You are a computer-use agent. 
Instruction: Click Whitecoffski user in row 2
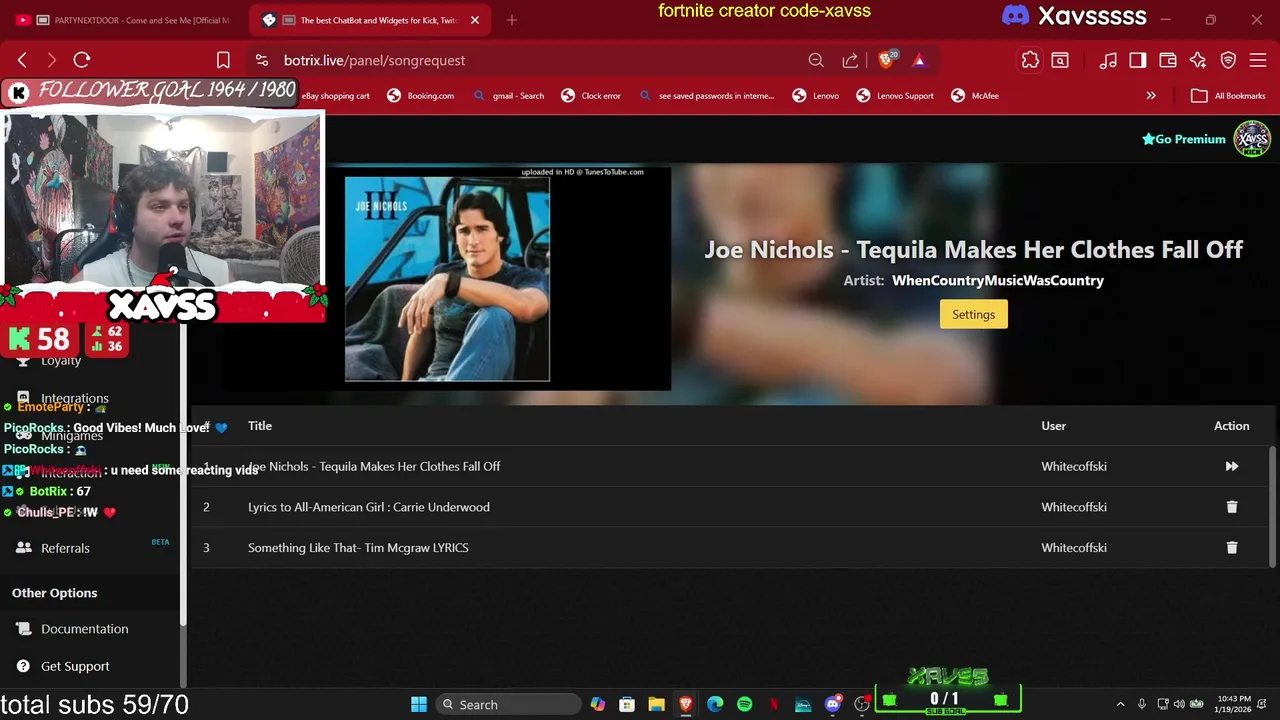[x=1073, y=507]
